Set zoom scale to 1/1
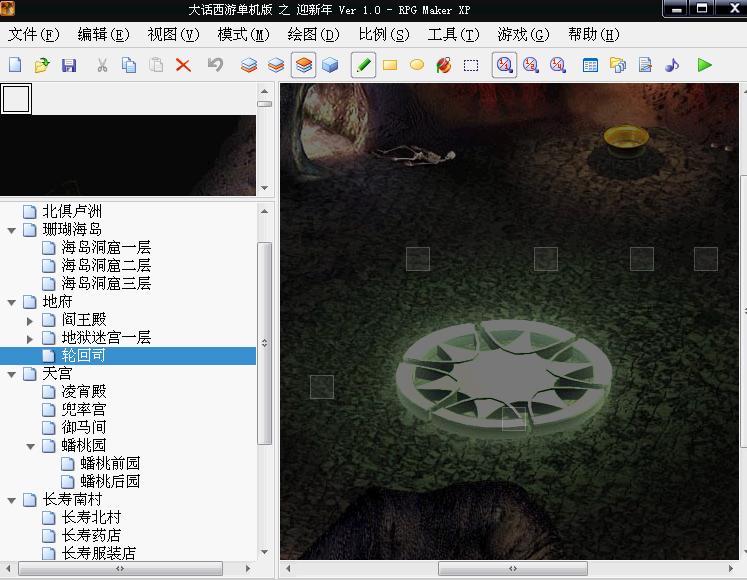747x580 pixels. point(504,65)
